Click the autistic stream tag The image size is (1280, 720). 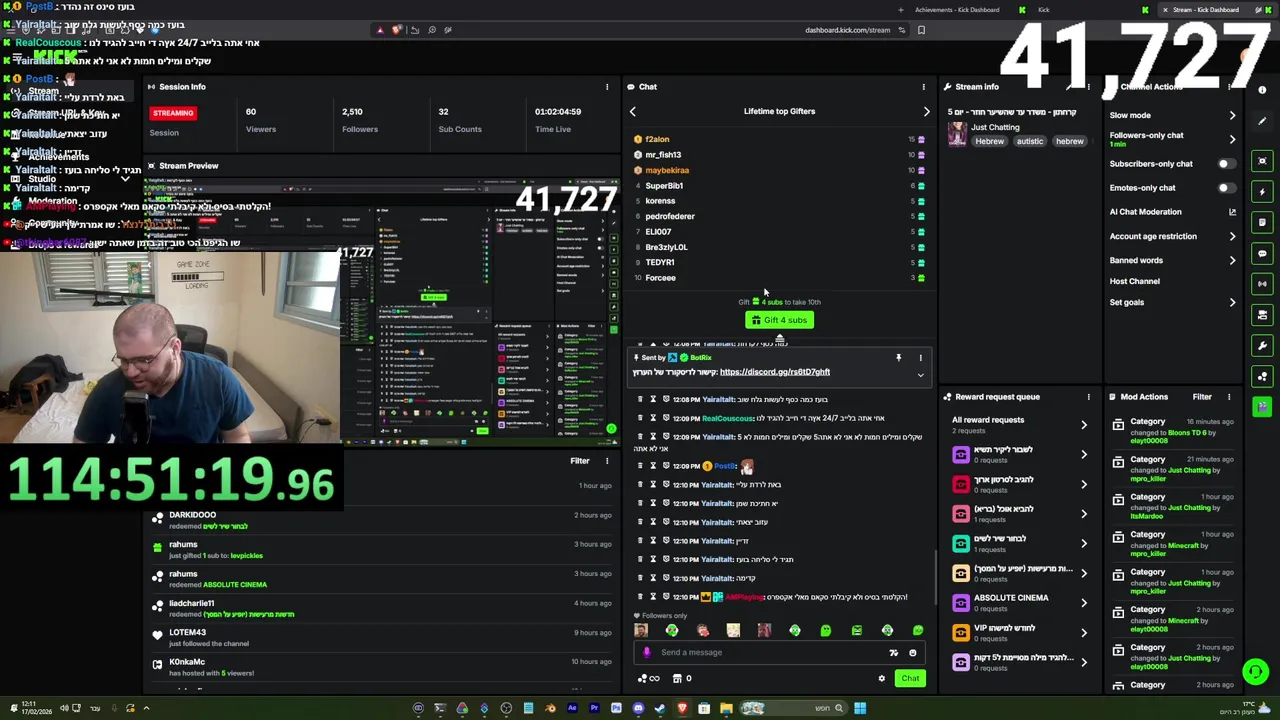(x=1030, y=142)
